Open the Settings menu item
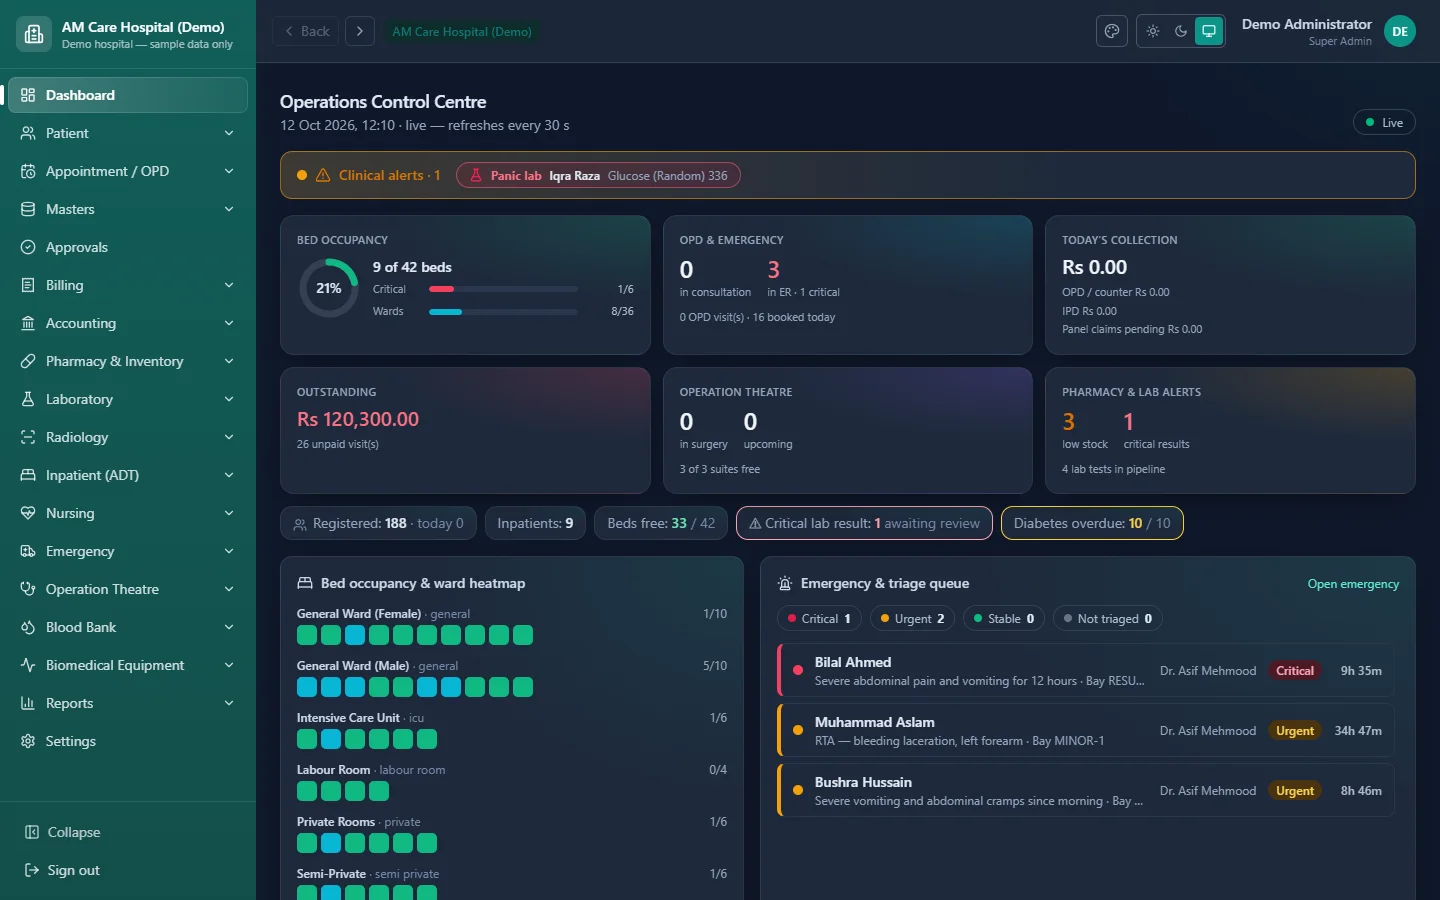 click(x=128, y=741)
